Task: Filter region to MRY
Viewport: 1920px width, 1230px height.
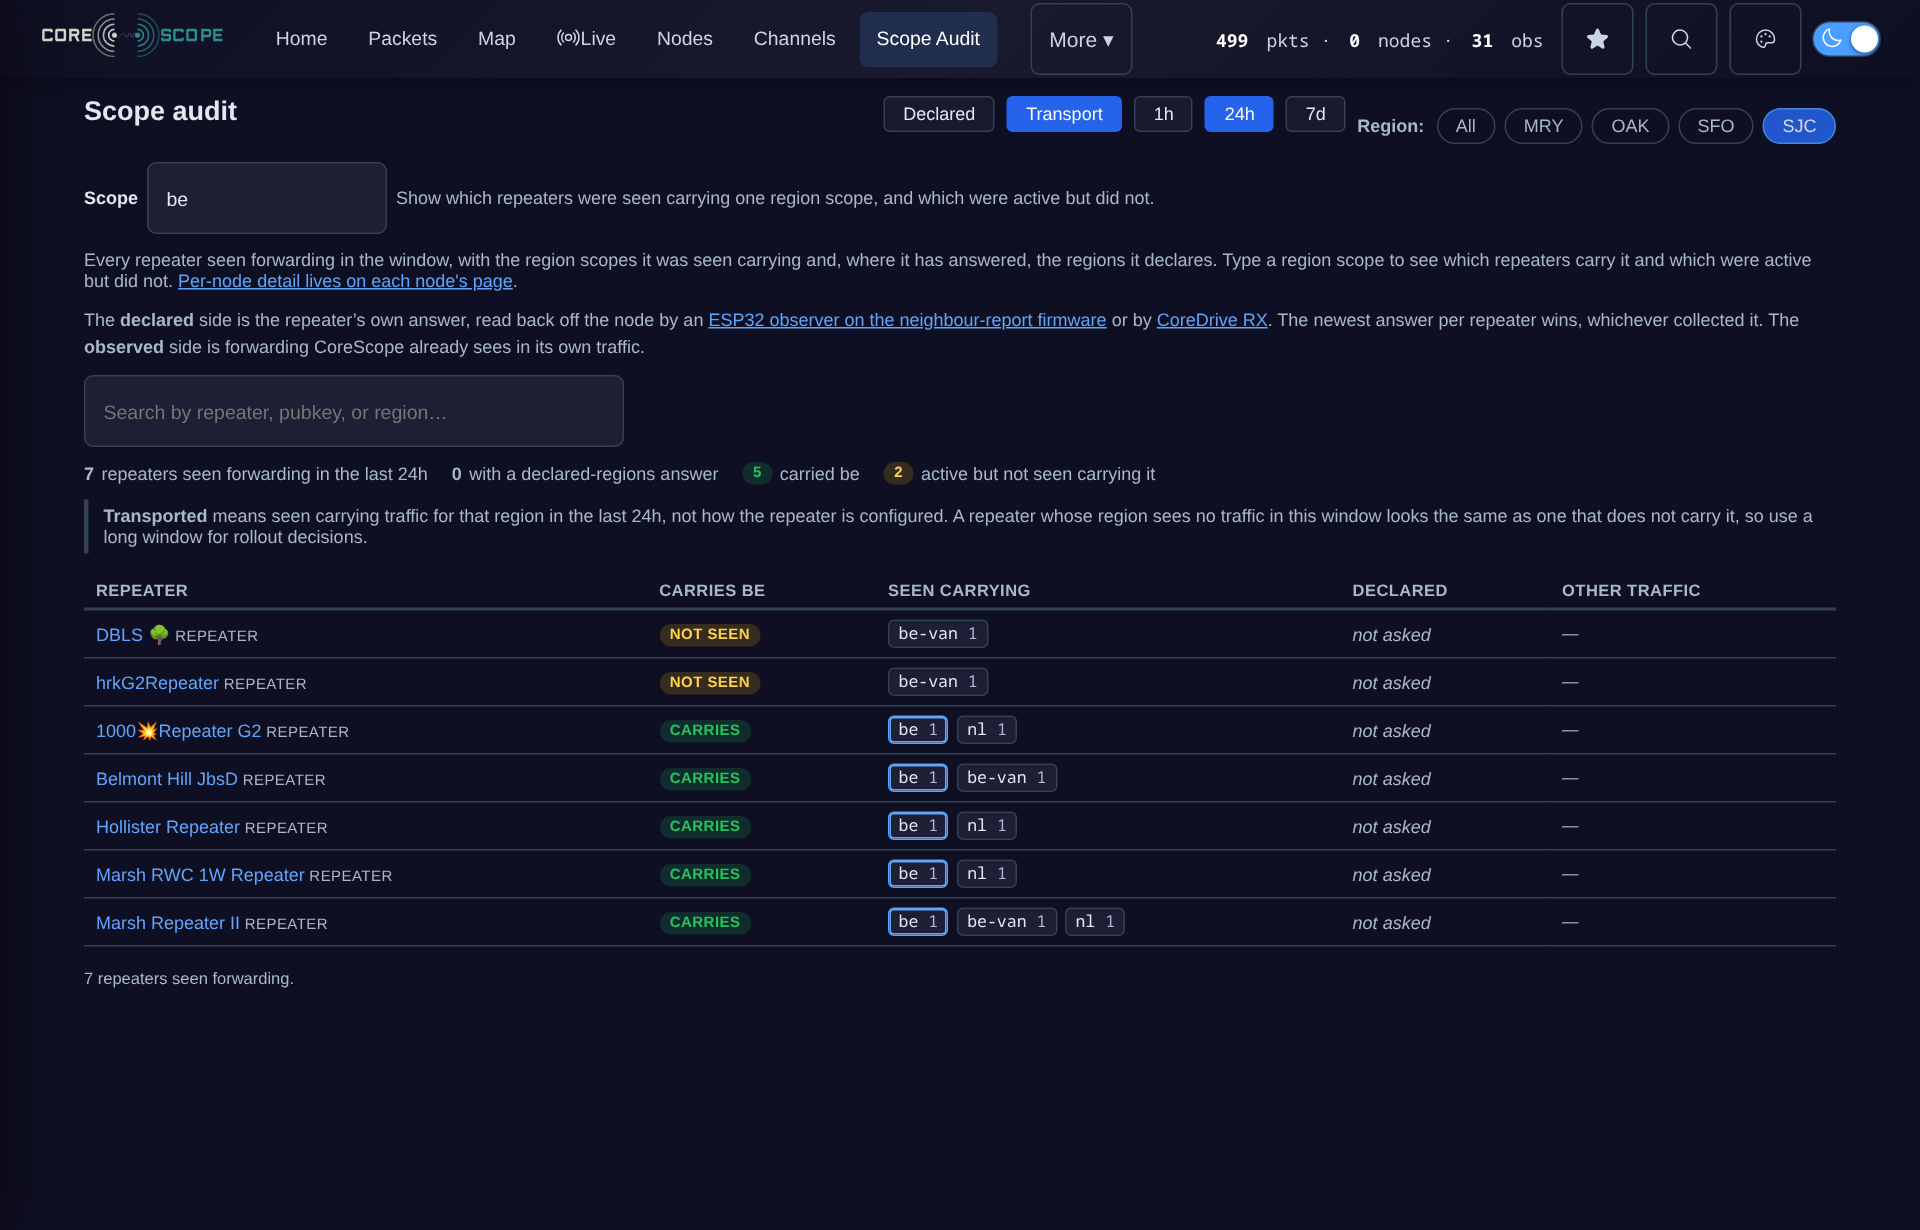Action: [x=1543, y=126]
